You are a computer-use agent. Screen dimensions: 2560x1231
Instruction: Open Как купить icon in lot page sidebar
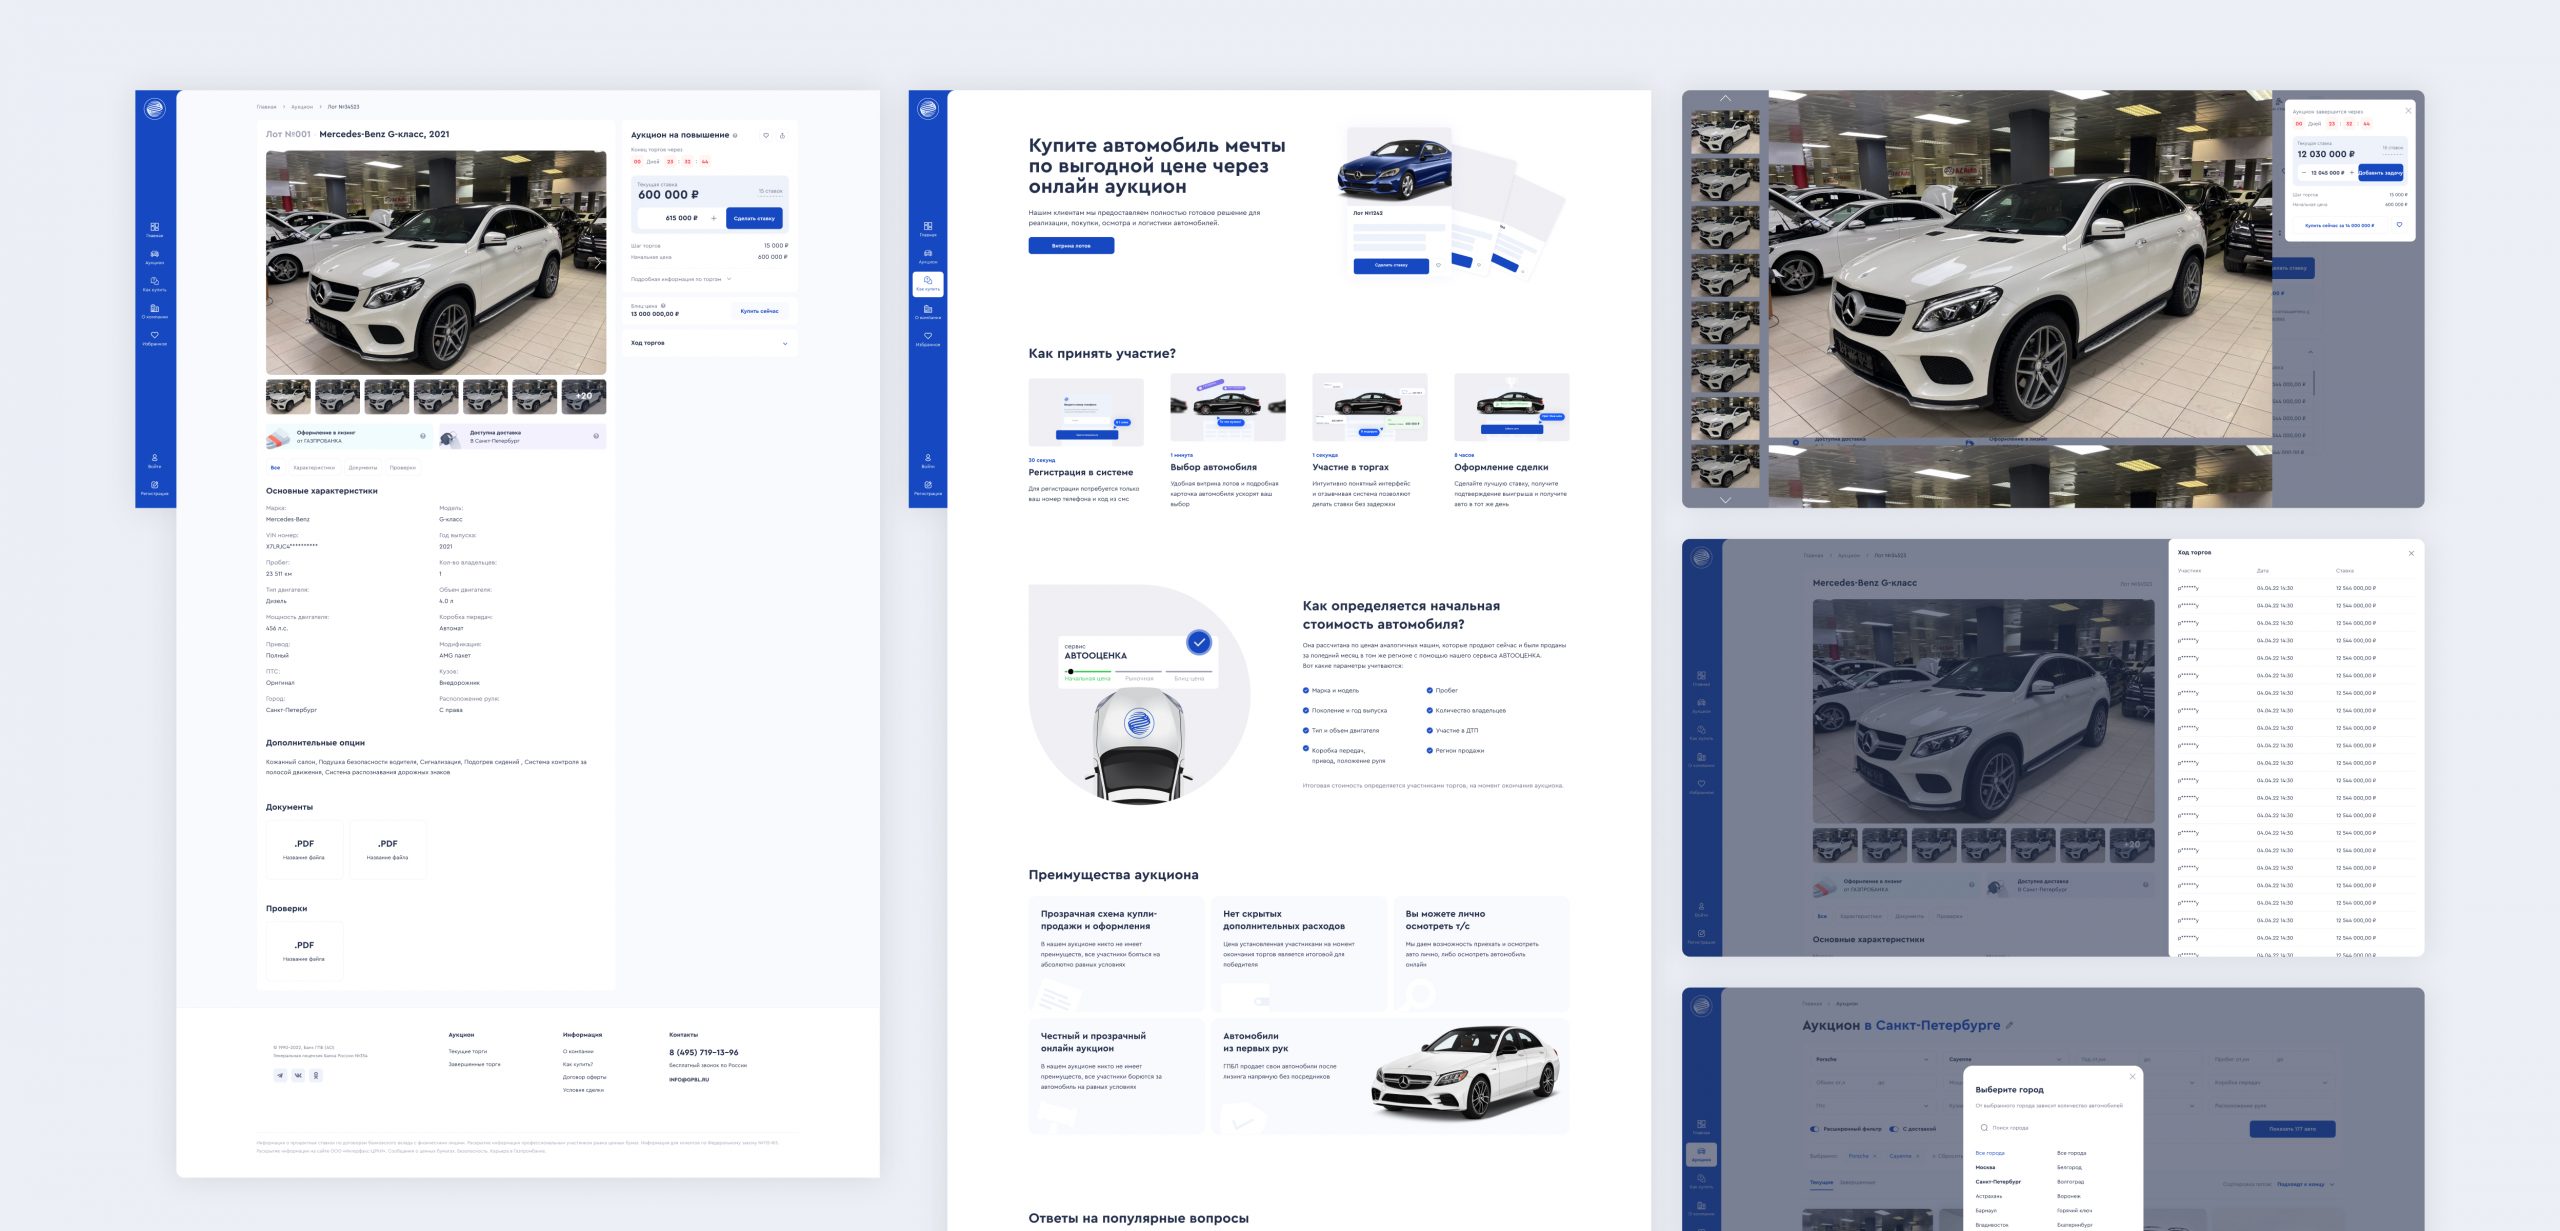click(x=155, y=283)
